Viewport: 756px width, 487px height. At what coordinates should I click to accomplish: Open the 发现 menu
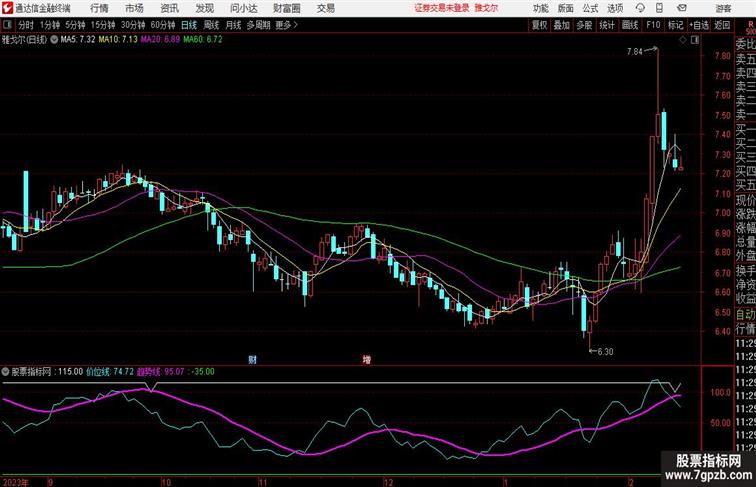(x=204, y=8)
